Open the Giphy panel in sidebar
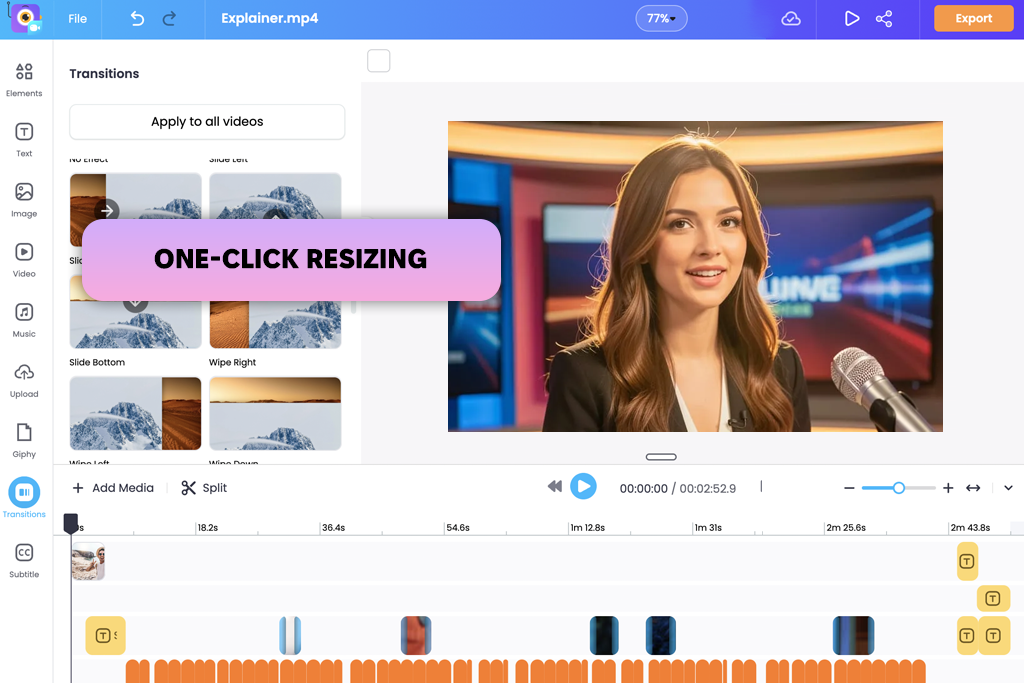Image resolution: width=1024 pixels, height=683 pixels. click(24, 440)
